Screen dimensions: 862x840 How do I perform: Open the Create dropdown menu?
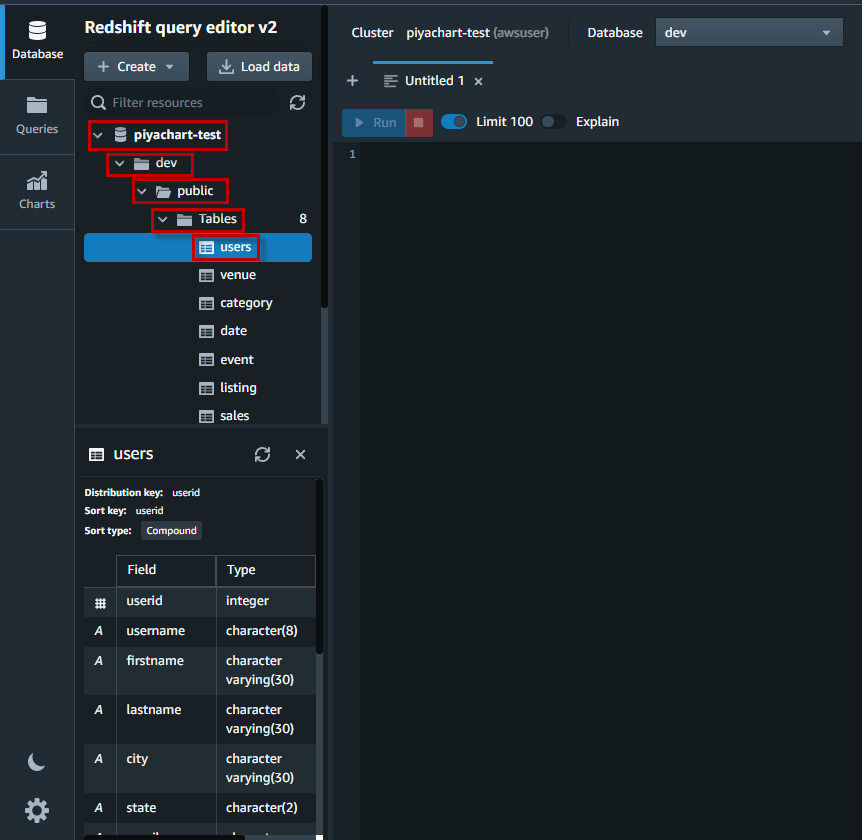(136, 66)
